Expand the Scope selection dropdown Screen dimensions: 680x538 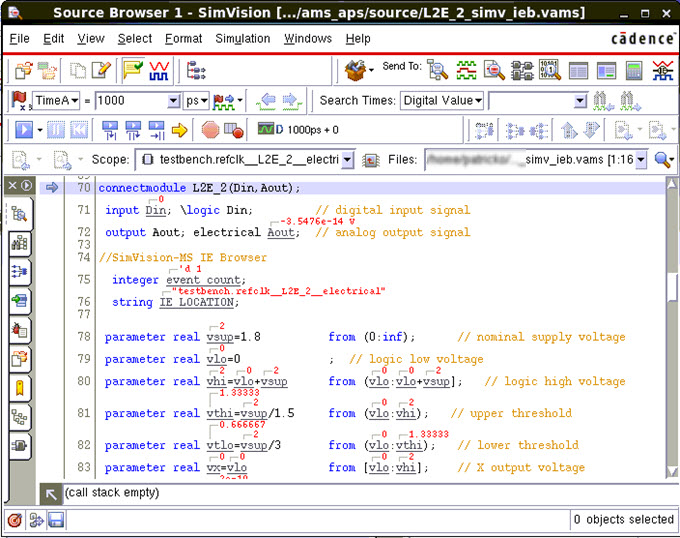(x=347, y=159)
